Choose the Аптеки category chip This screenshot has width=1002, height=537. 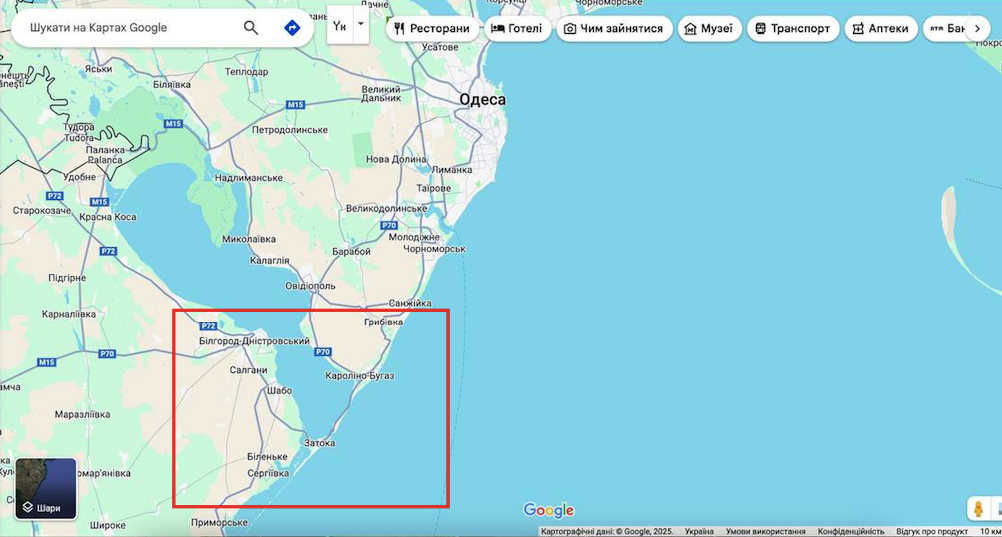point(880,29)
